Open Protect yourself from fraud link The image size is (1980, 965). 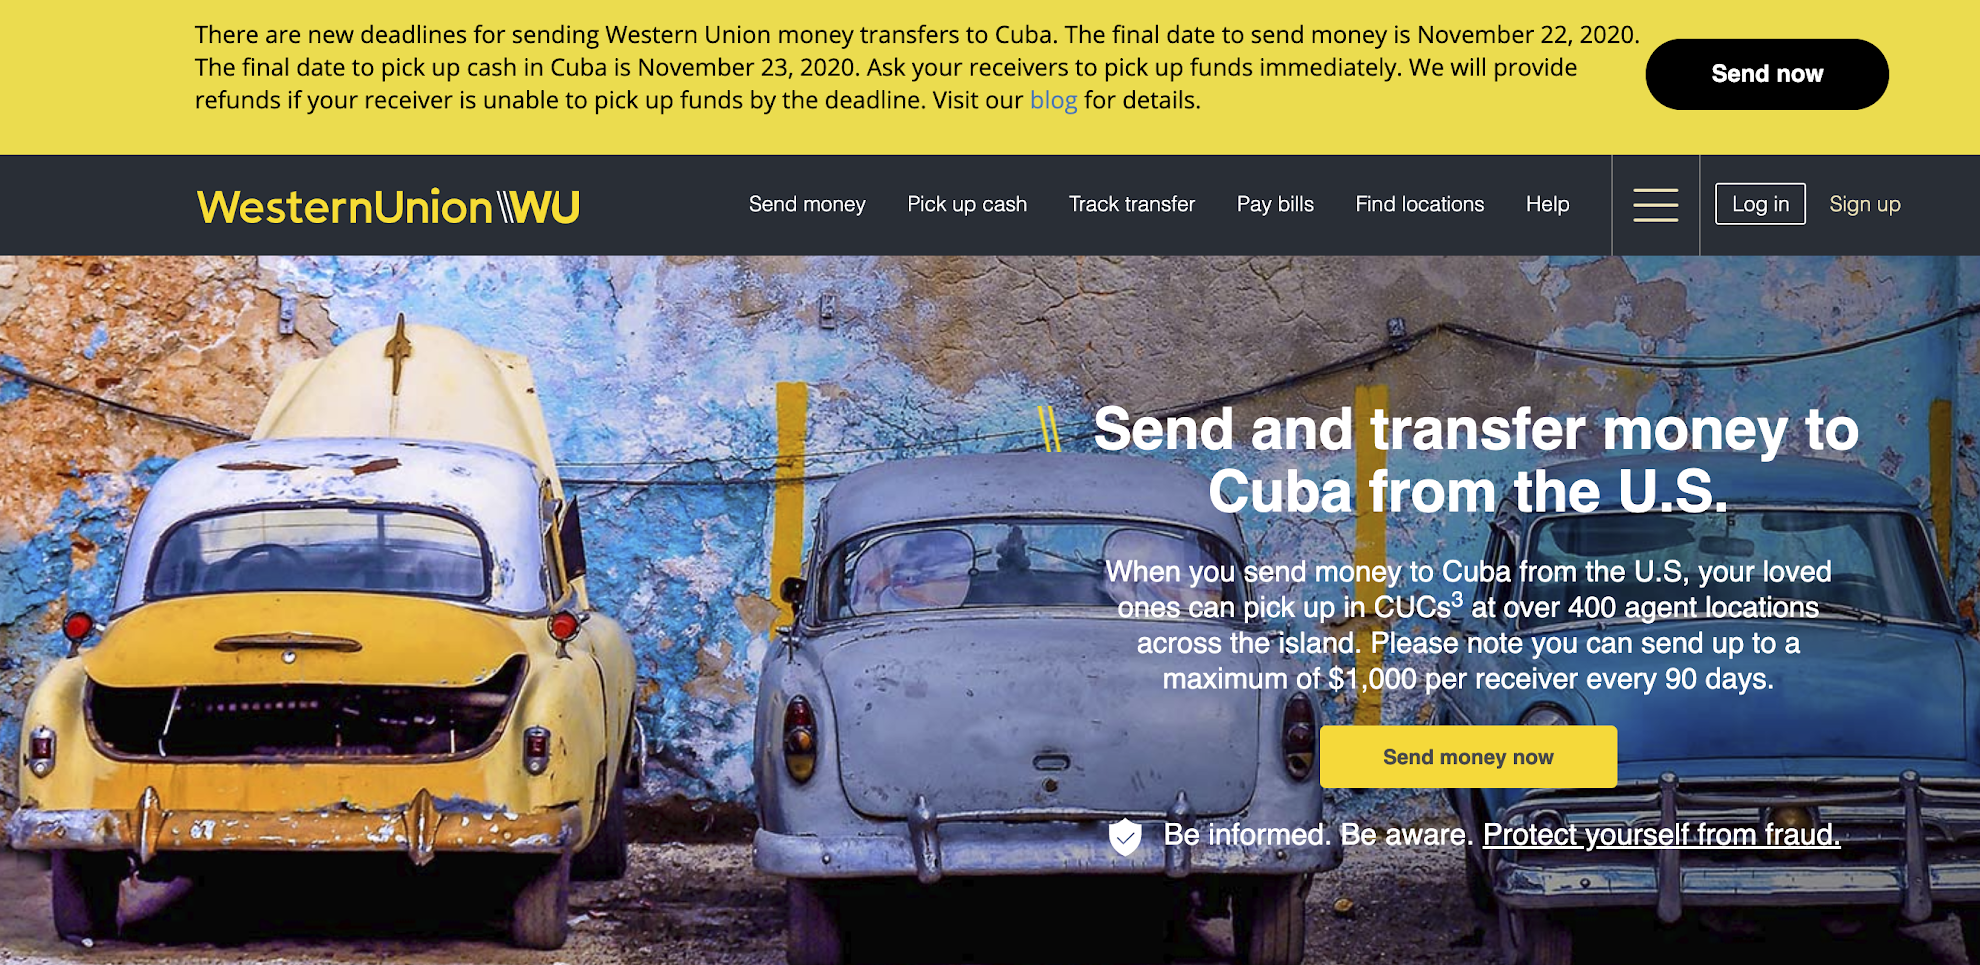point(1661,834)
